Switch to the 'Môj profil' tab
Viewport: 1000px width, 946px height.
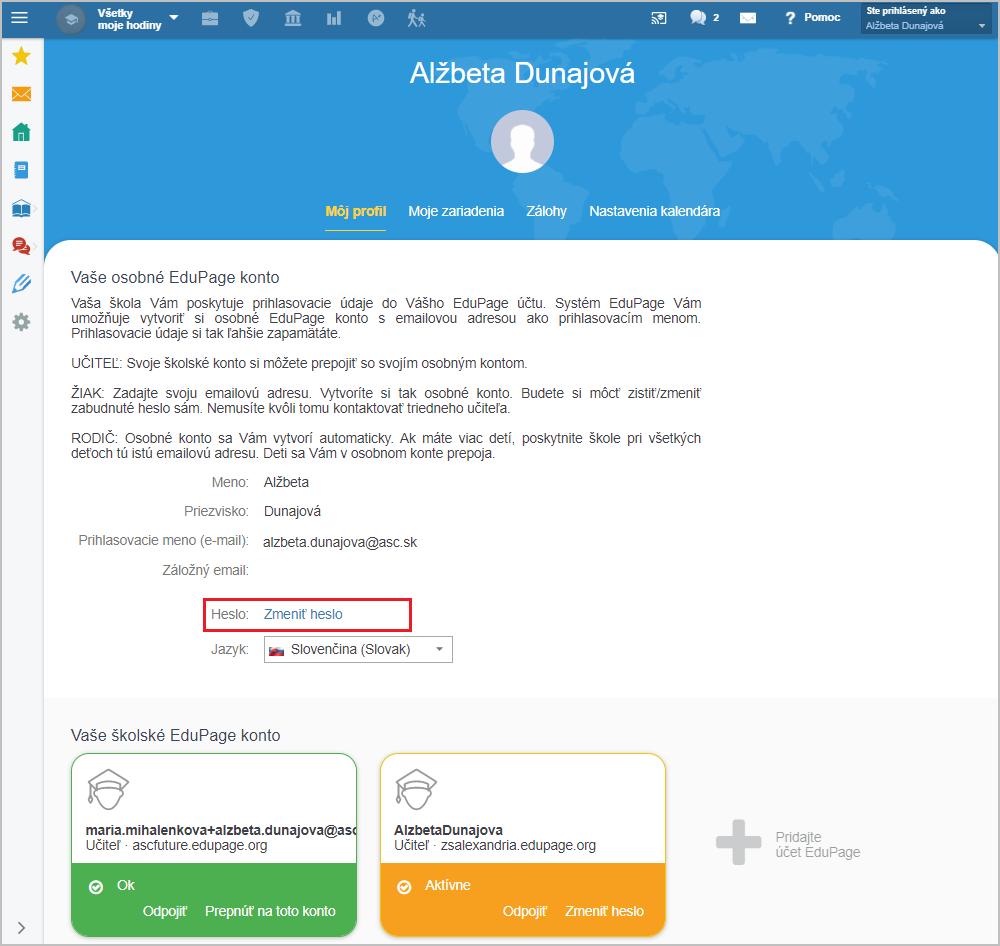(356, 211)
